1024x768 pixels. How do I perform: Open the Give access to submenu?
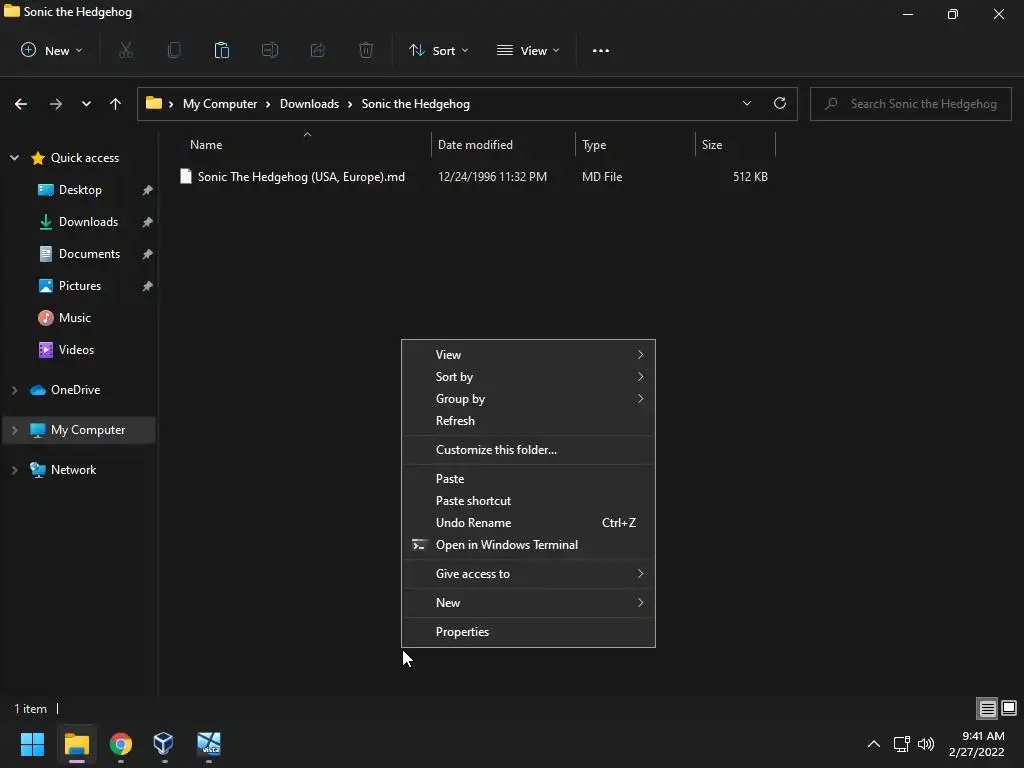coord(528,574)
